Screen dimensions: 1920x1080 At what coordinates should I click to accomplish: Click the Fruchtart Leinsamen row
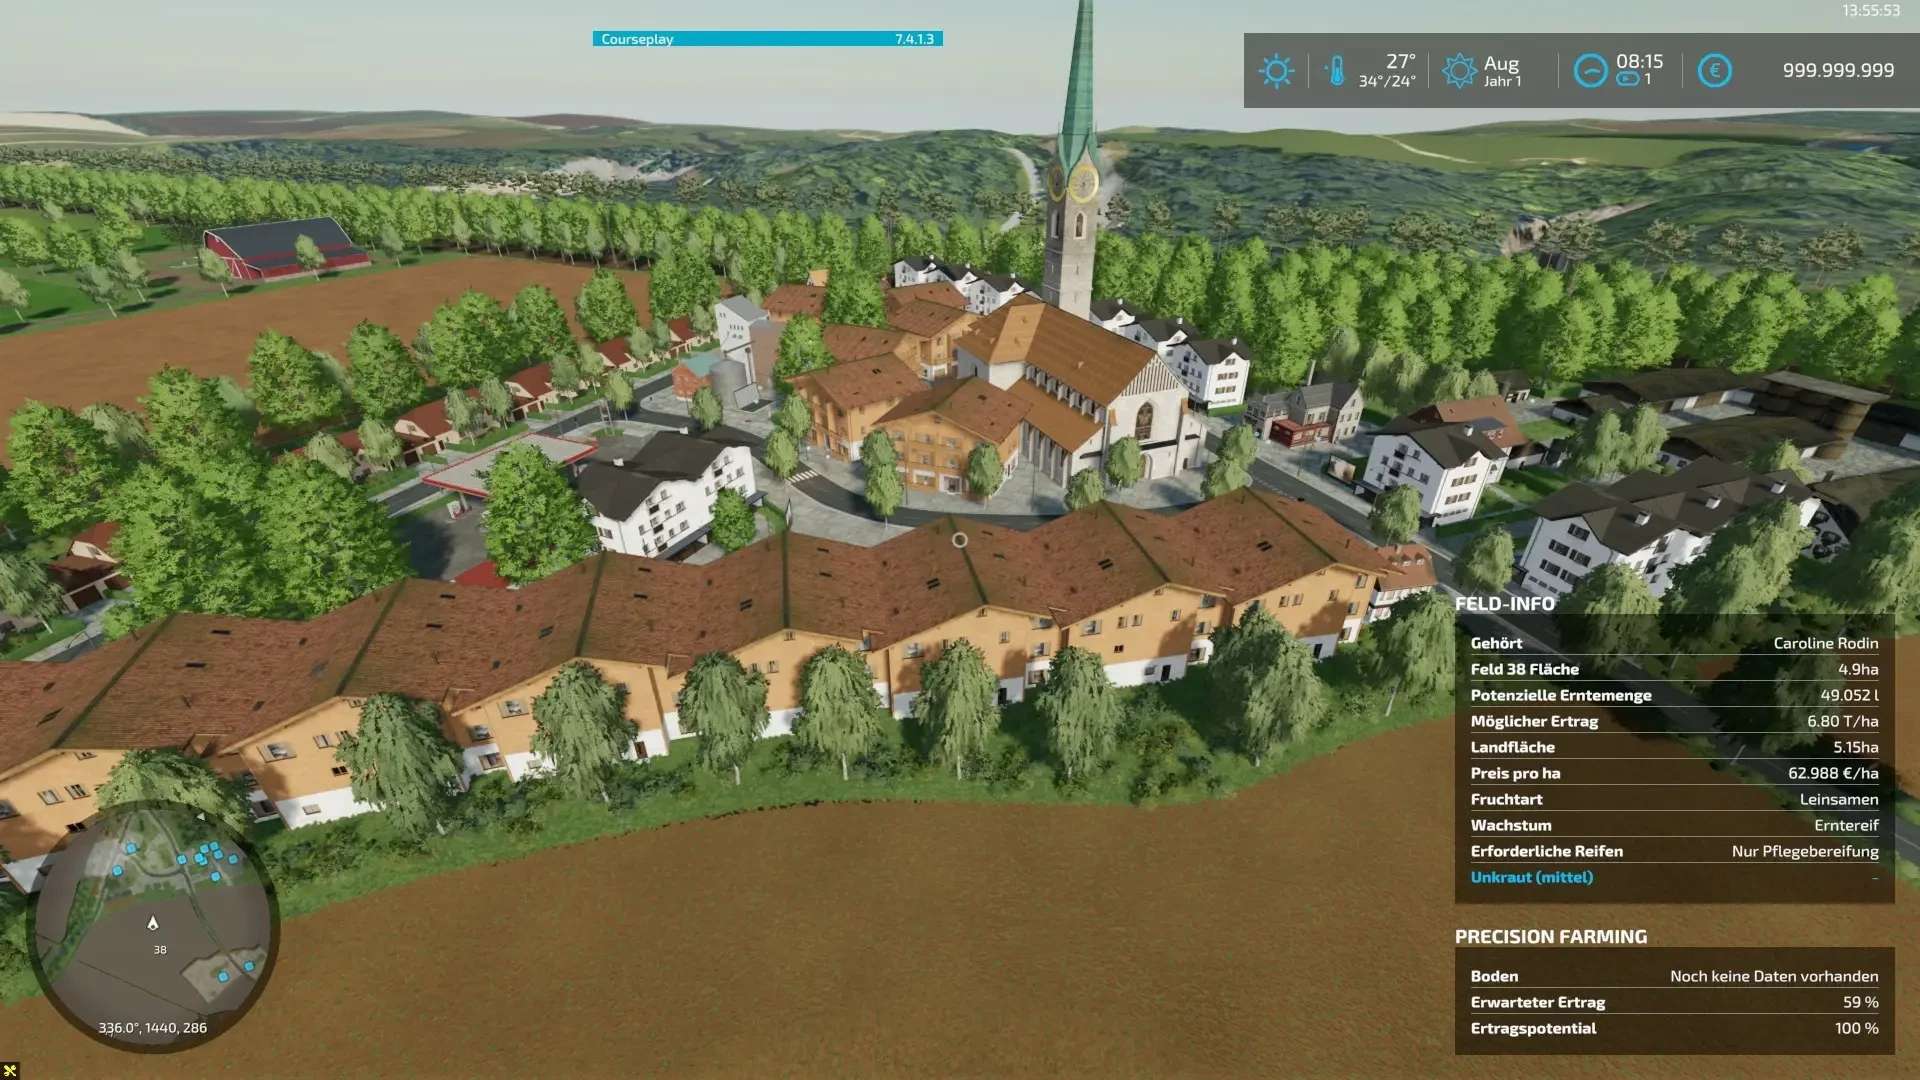[x=1673, y=799]
